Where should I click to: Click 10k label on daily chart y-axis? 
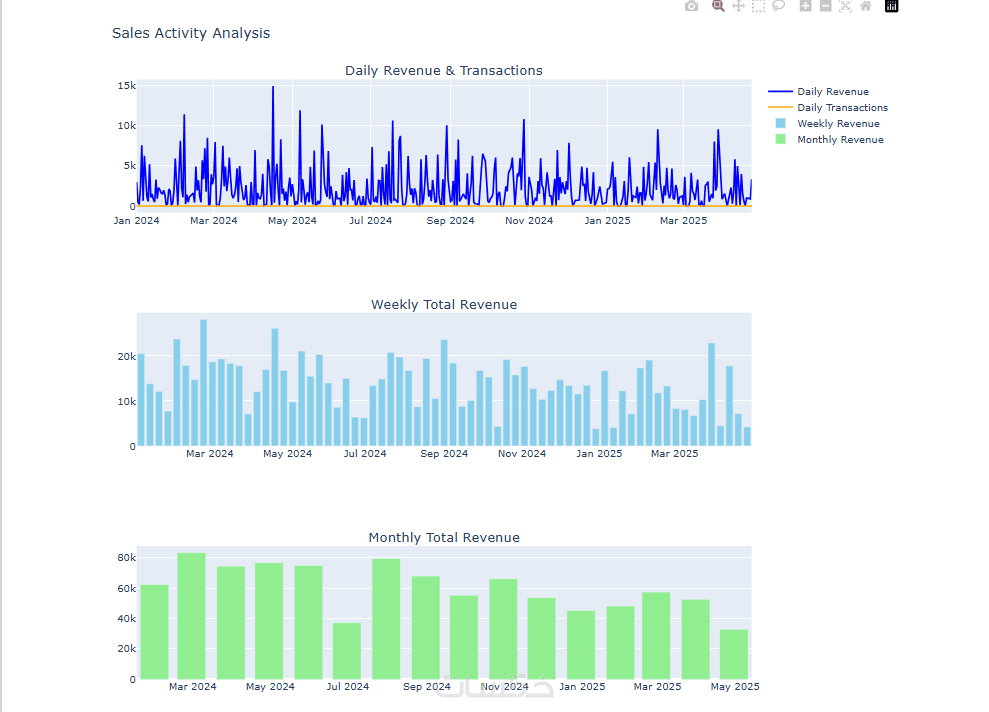click(x=126, y=125)
